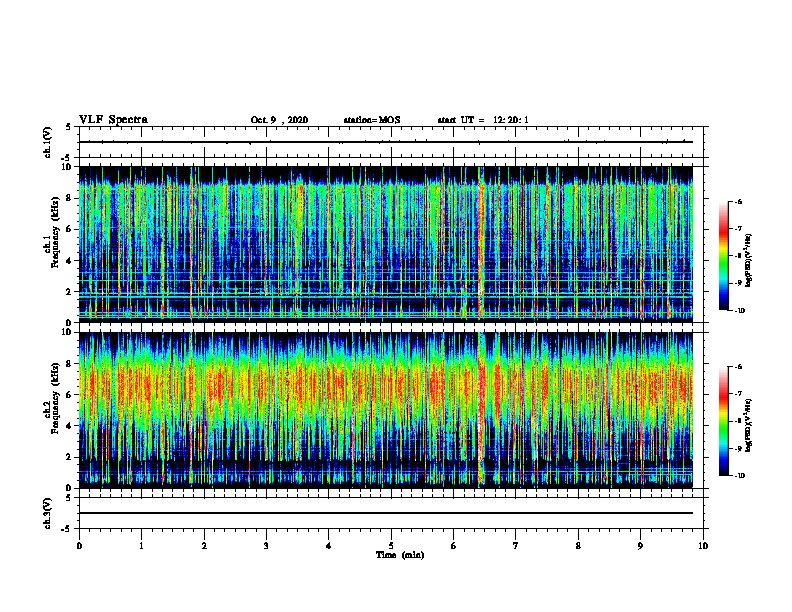
Task: Select the date text "Oct. 9, 2020"
Action: point(279,120)
